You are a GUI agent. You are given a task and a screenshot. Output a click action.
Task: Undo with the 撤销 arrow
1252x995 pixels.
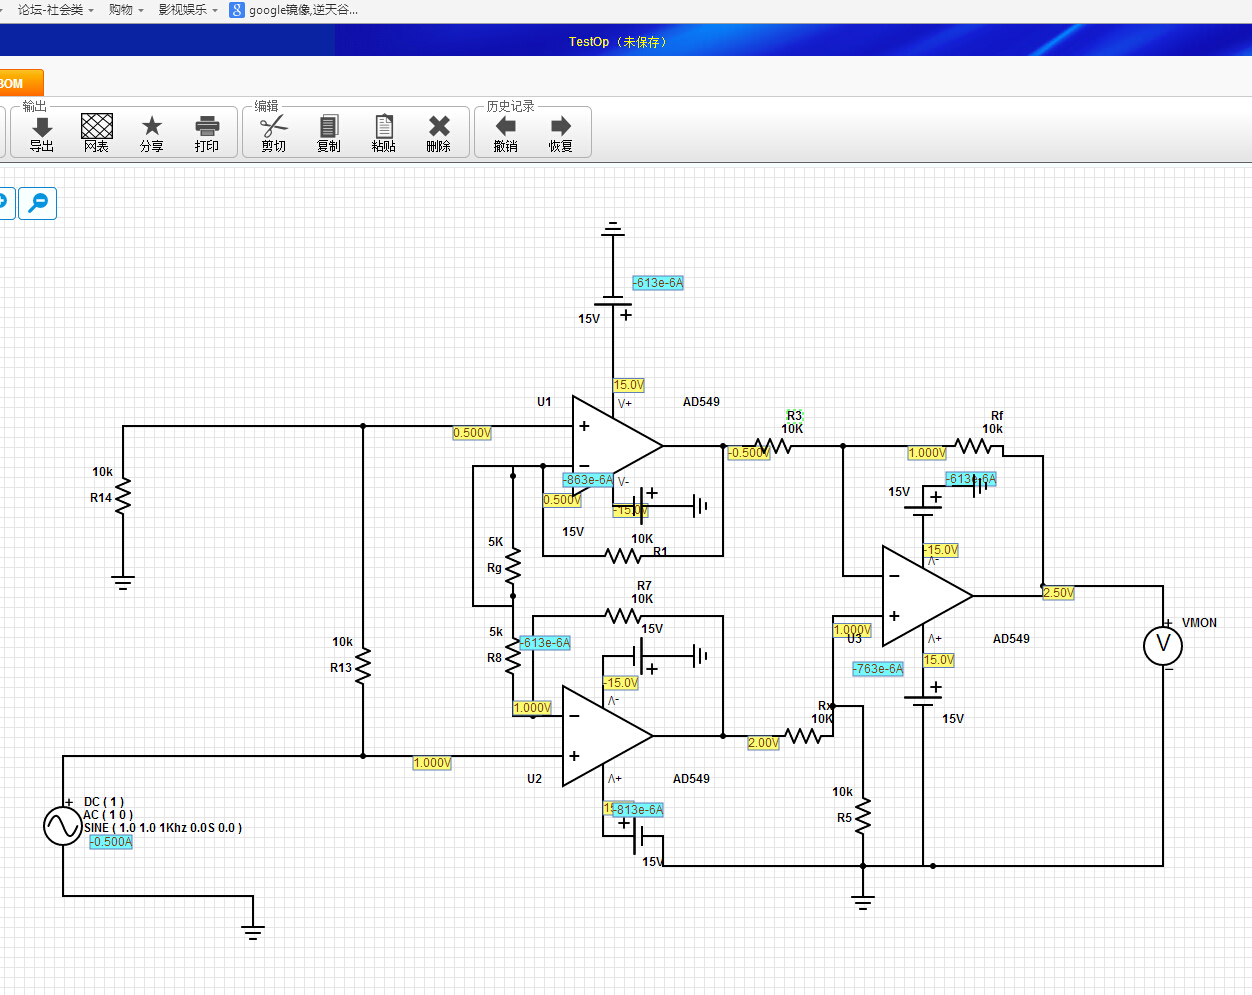[x=506, y=133]
